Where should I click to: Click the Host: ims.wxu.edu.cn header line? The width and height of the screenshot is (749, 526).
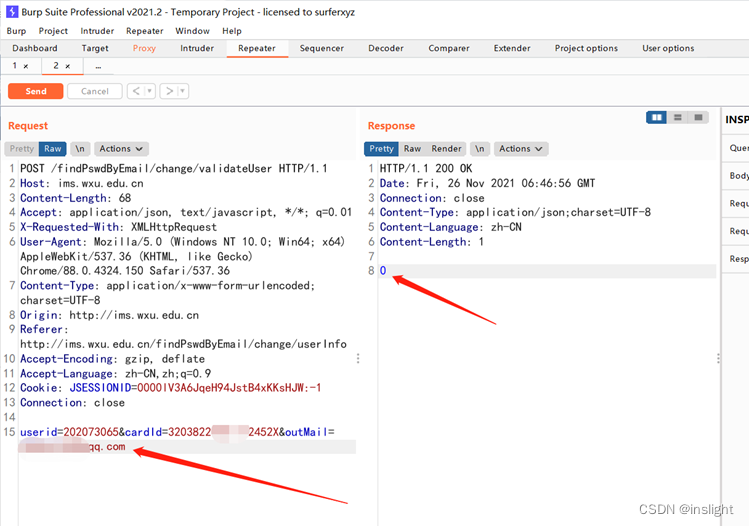[82, 183]
